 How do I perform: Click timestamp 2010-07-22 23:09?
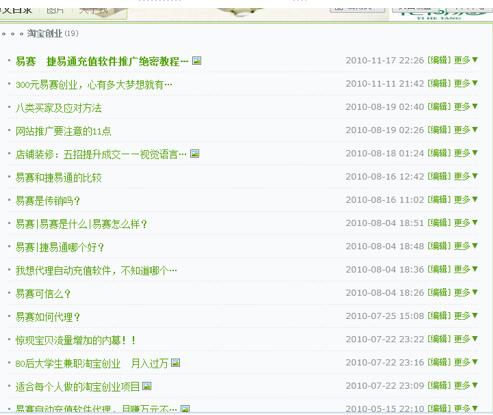(x=385, y=386)
